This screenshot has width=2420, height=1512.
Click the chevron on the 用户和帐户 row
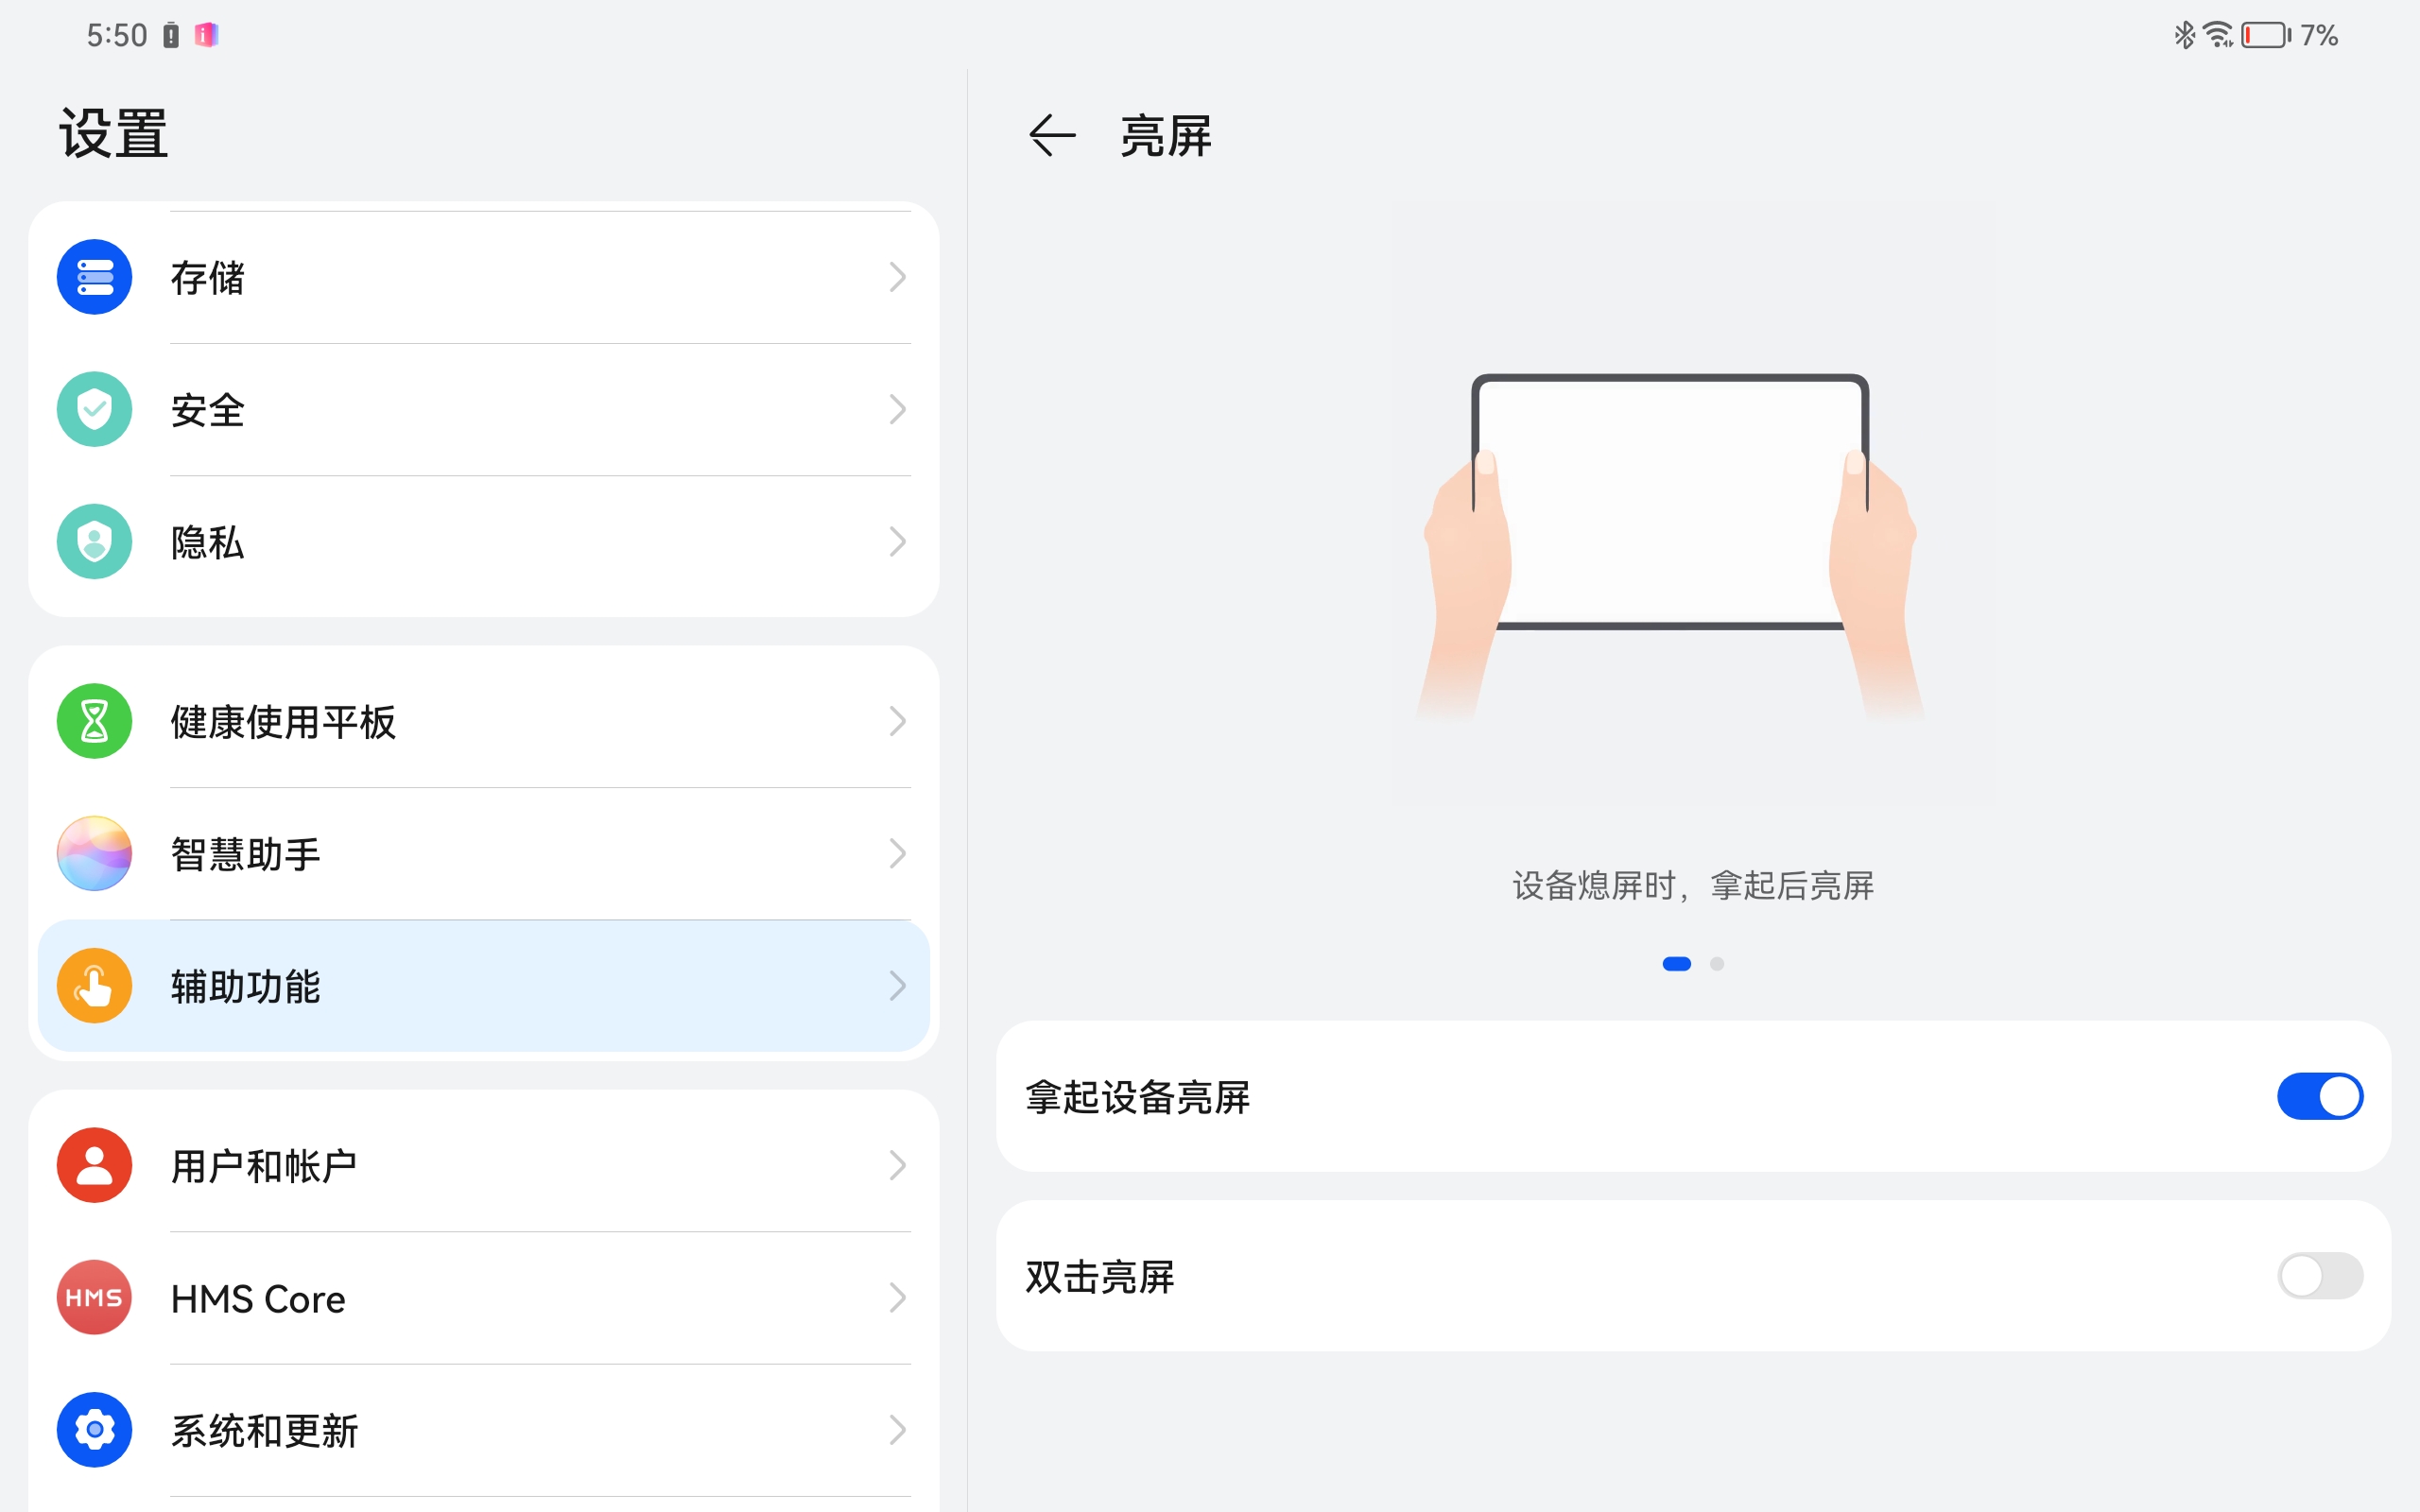pyautogui.click(x=897, y=1165)
